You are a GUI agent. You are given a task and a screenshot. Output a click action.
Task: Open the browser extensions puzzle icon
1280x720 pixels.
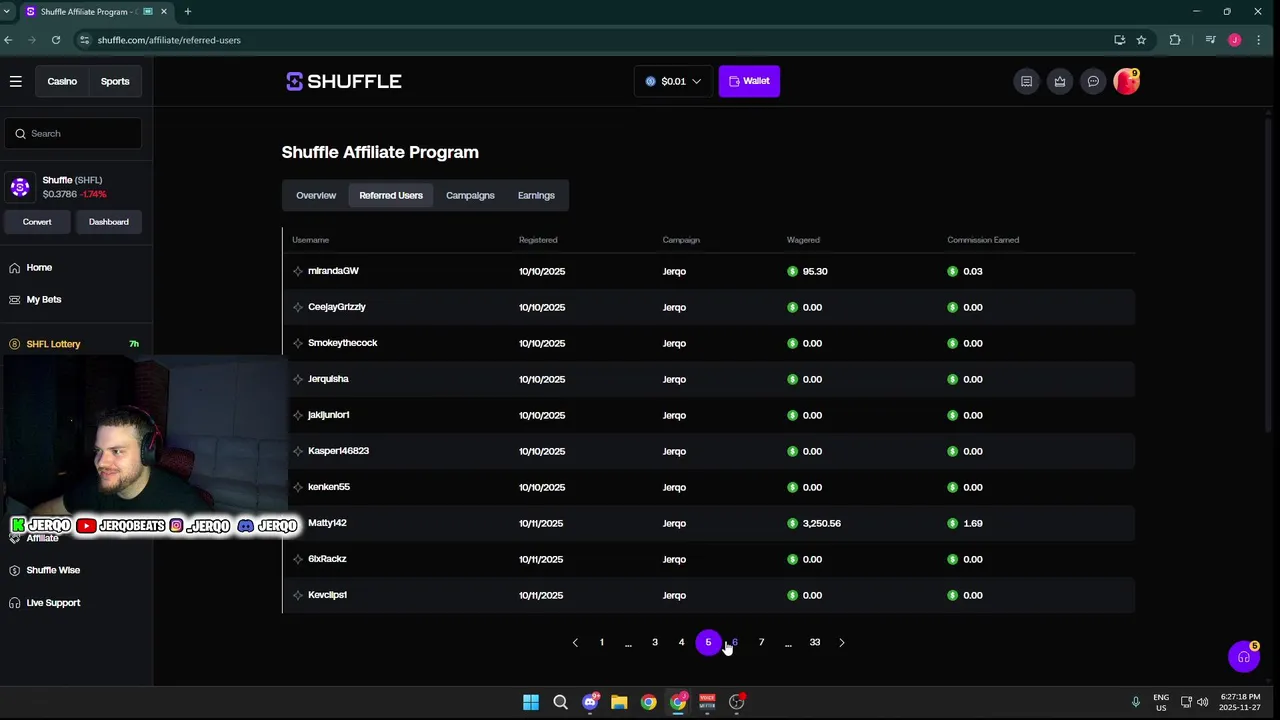coord(1175,40)
